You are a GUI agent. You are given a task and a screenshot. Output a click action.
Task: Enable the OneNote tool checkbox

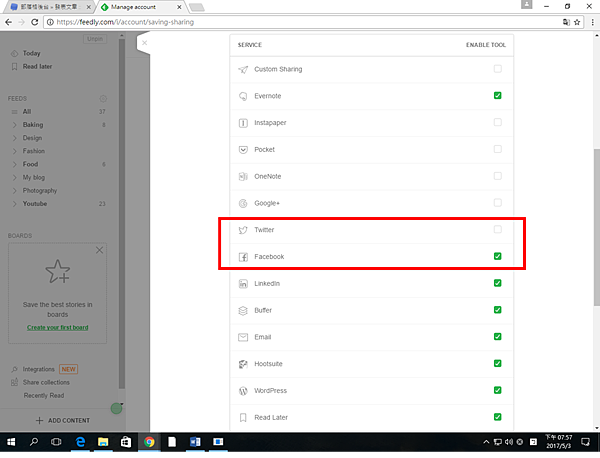pos(497,176)
